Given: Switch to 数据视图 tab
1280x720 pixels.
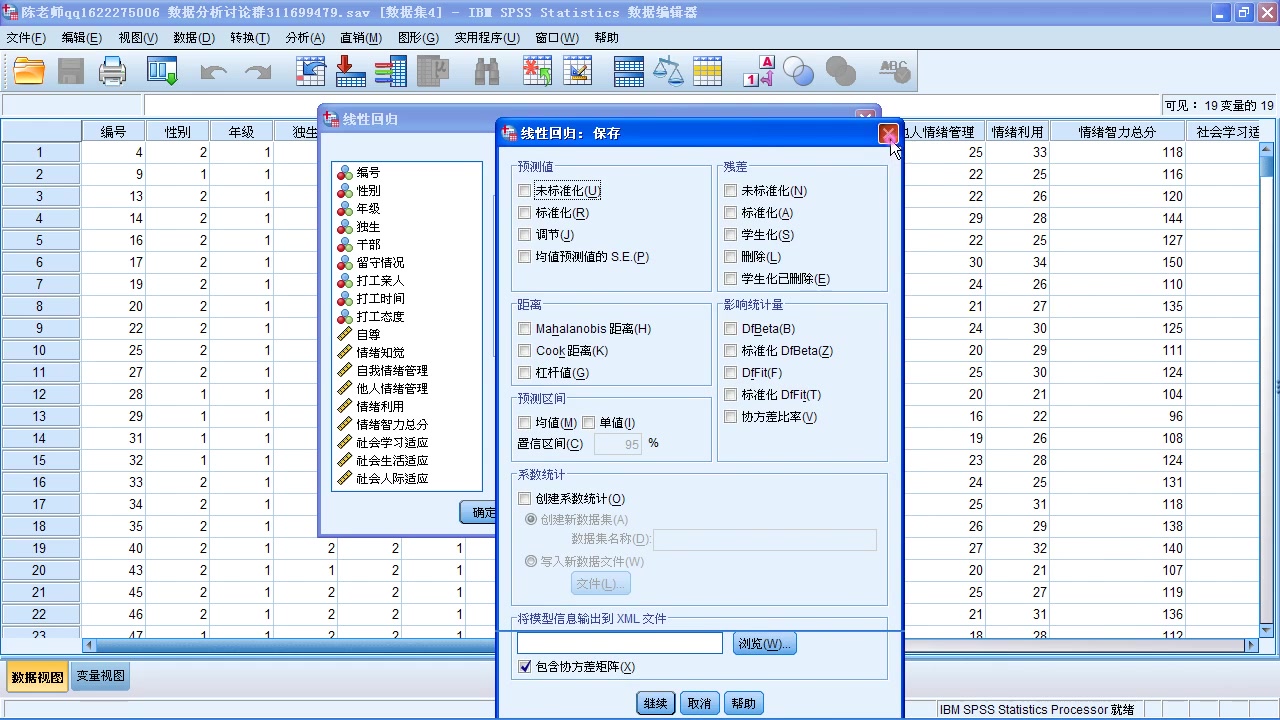Looking at the screenshot, I should 37,677.
